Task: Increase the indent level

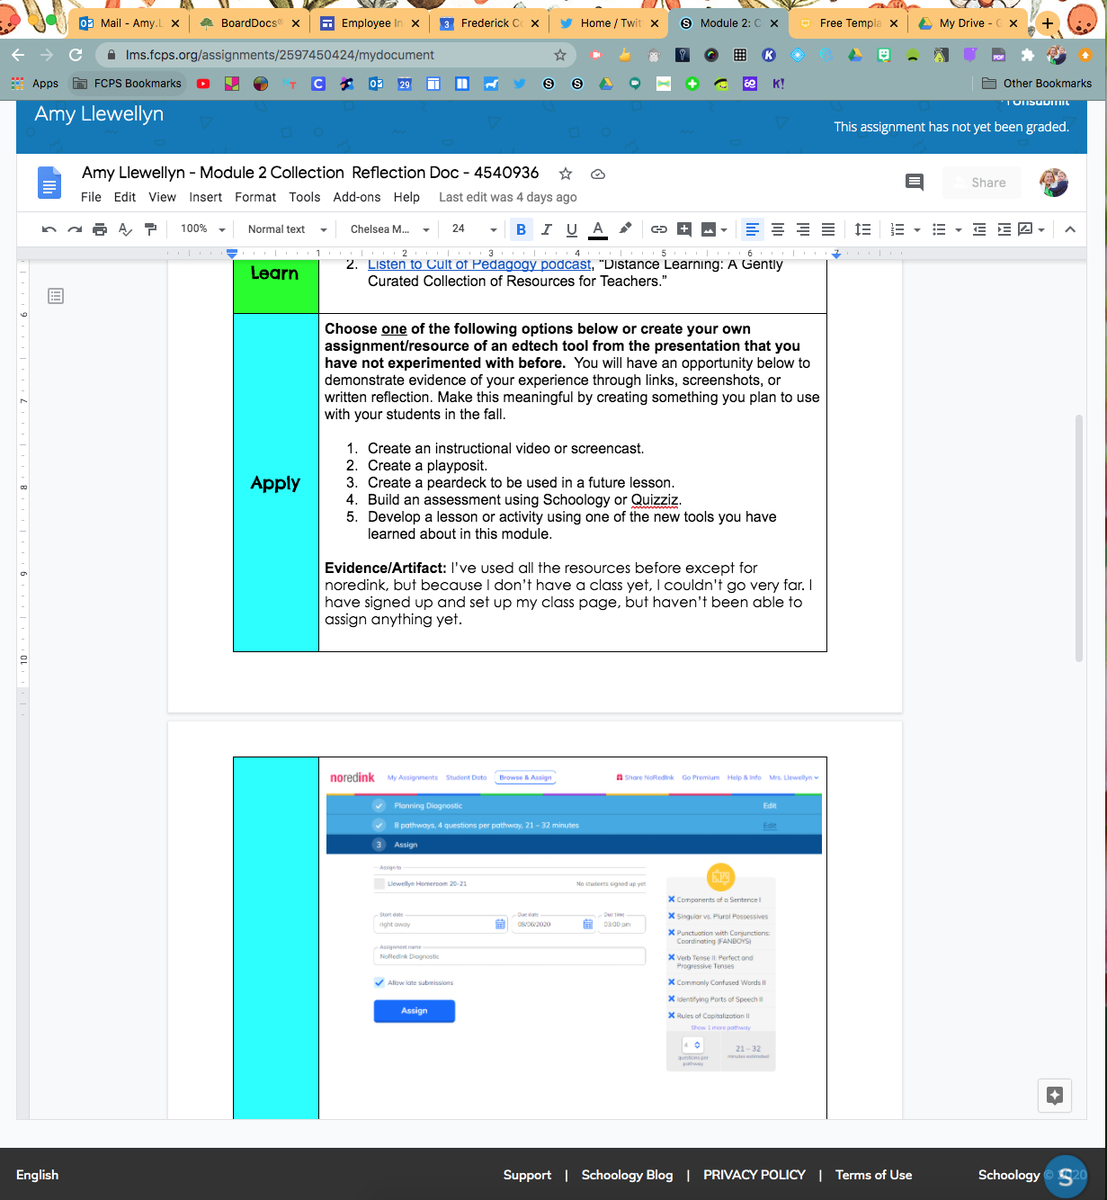Action: coord(1004,229)
